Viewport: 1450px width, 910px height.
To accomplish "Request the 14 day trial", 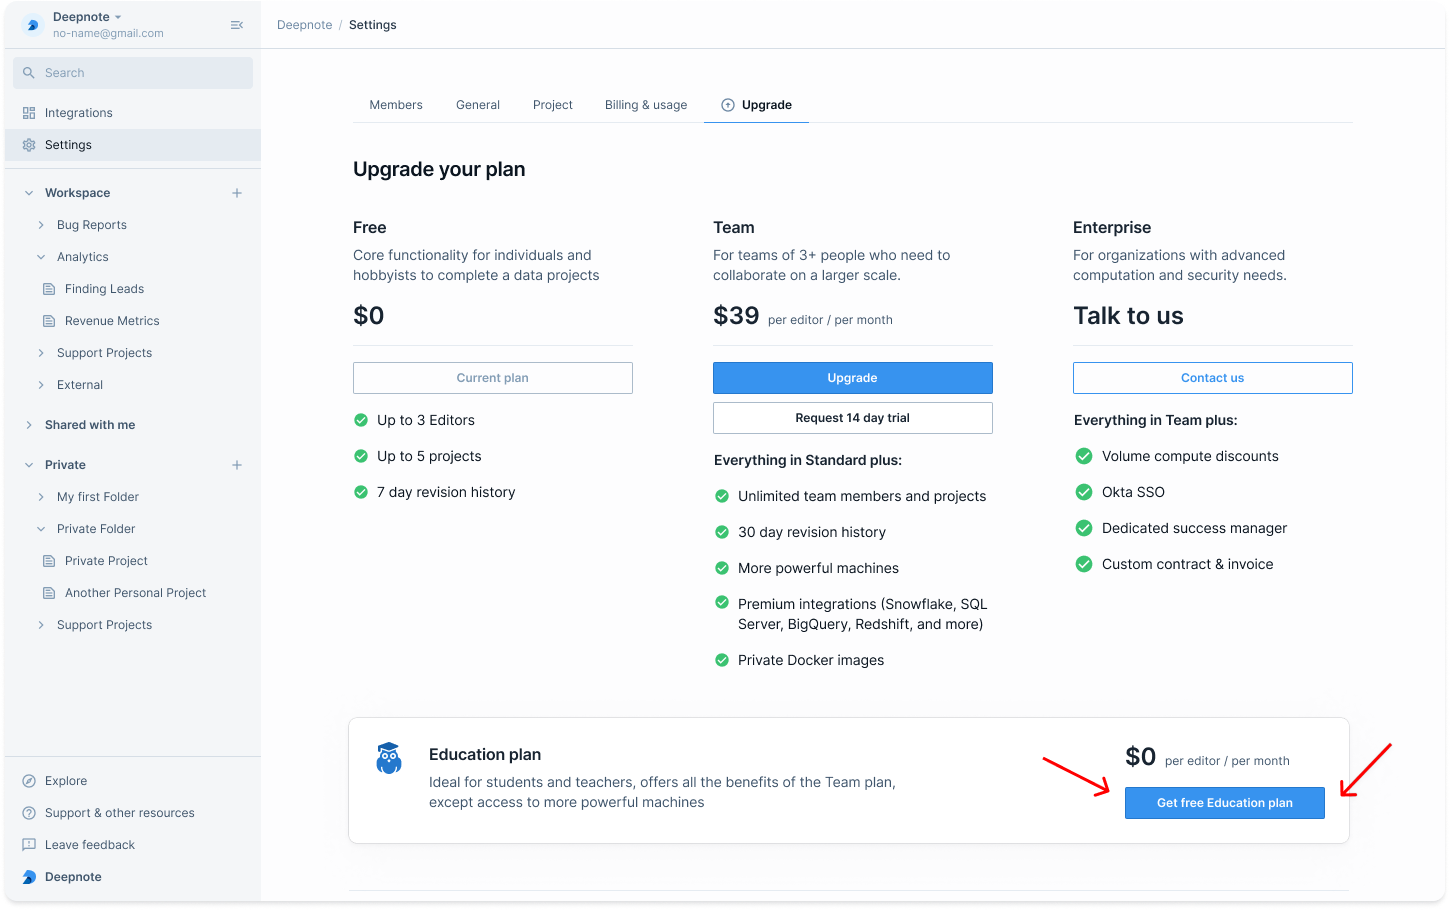I will (853, 418).
